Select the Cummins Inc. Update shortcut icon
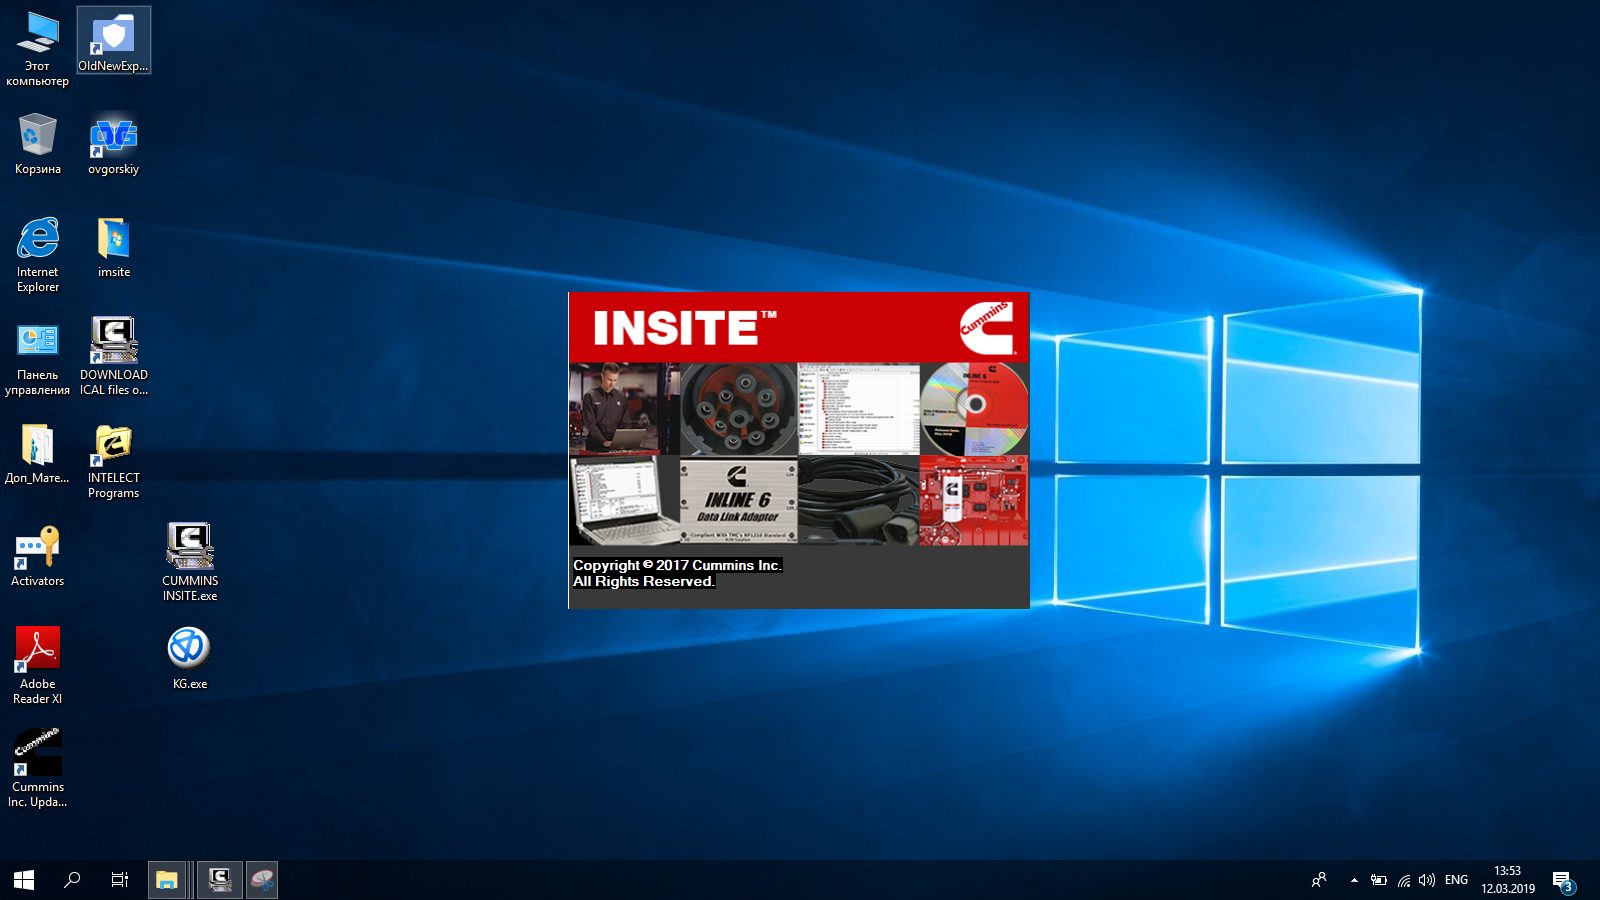1600x900 pixels. coord(37,753)
